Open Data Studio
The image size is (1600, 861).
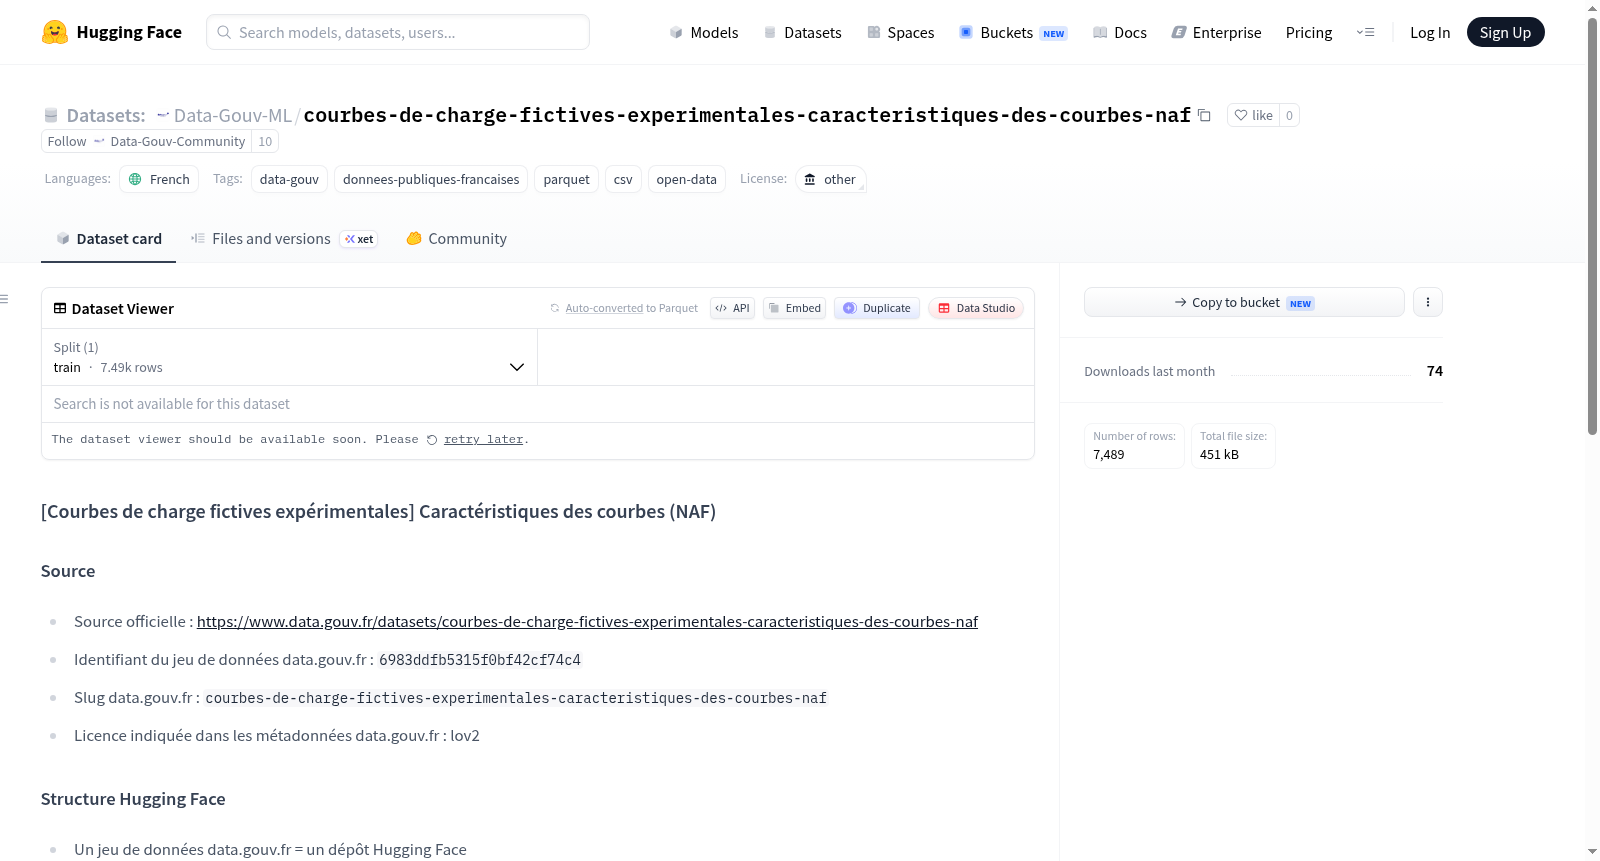pos(976,308)
